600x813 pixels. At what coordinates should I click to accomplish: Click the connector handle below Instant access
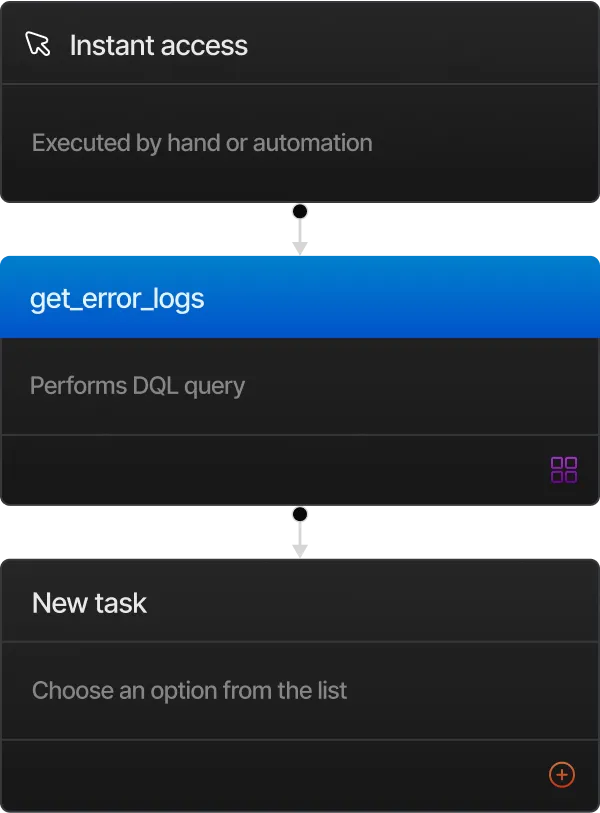[300, 228]
